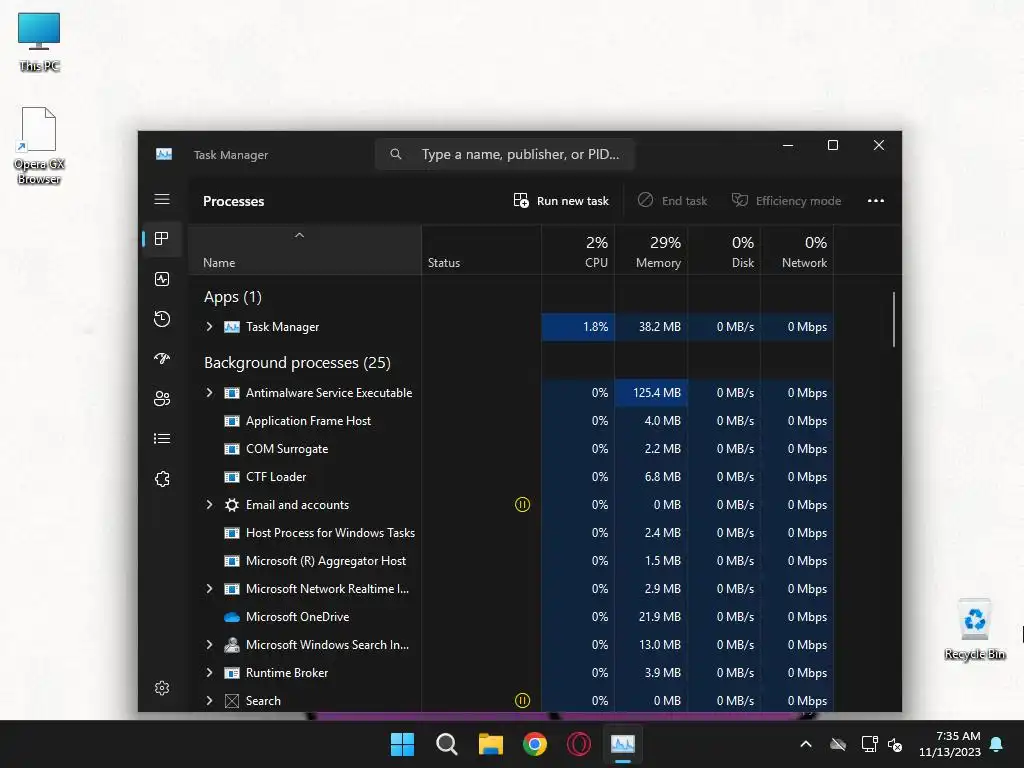Click the Efficiency mode button
Image resolution: width=1024 pixels, height=768 pixels.
786,200
